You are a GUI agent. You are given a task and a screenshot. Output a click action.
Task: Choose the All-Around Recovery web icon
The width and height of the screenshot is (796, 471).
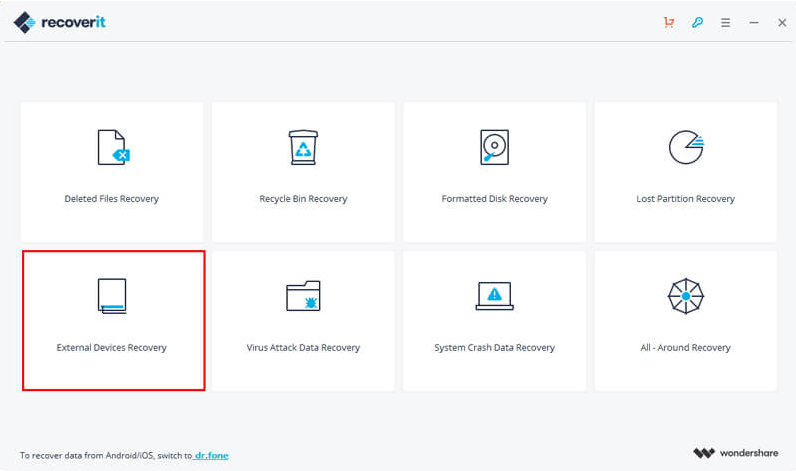(x=685, y=296)
